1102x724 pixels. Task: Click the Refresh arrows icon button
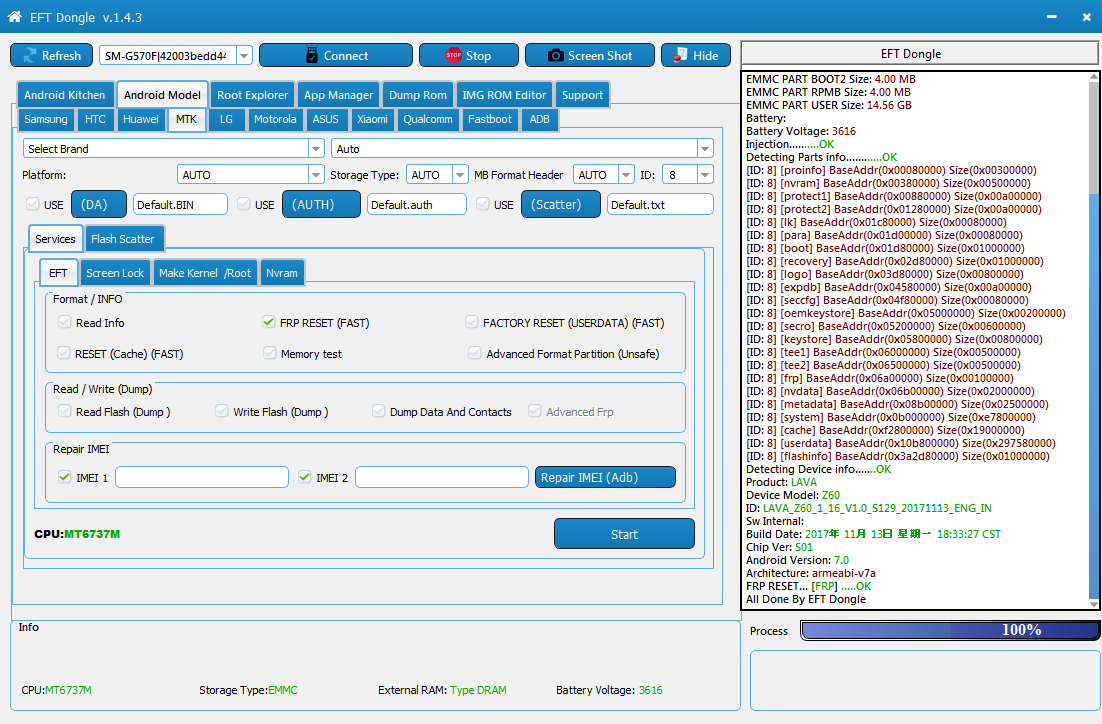30,56
